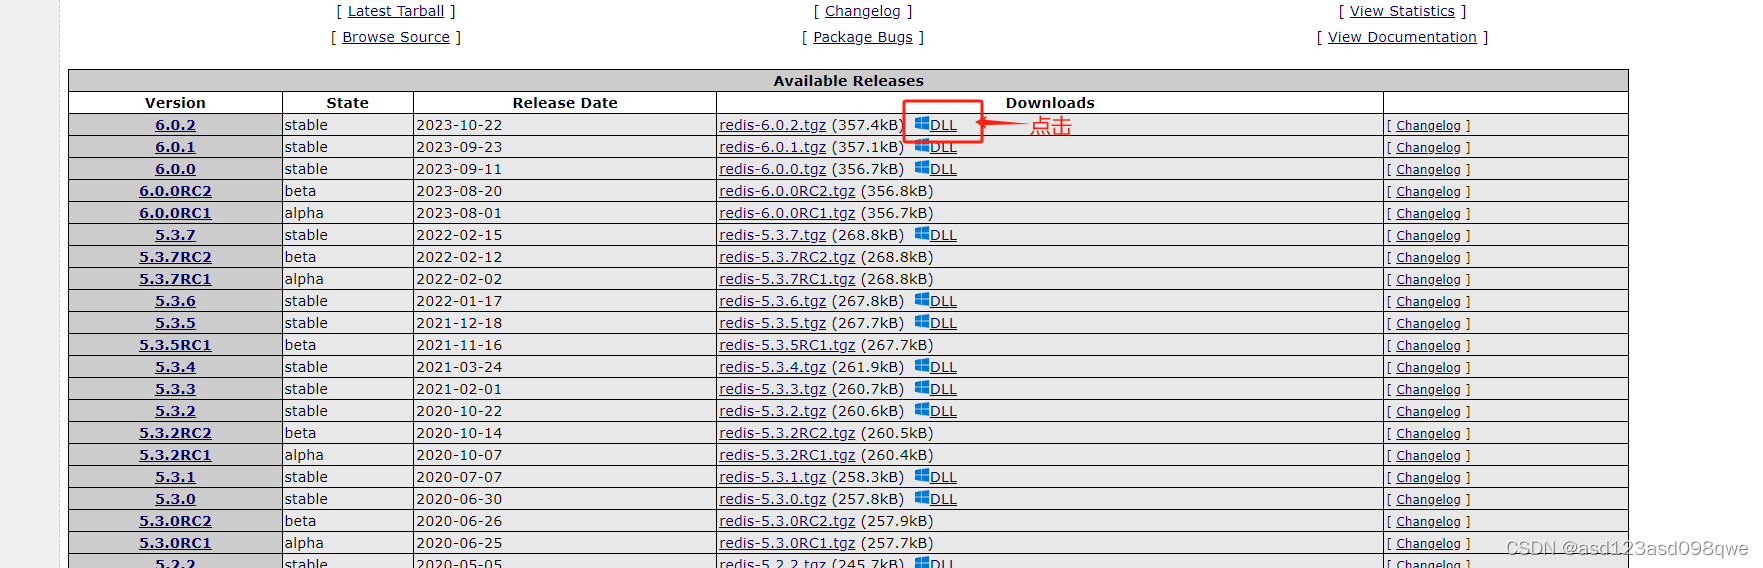Download redis-6.0.0RC2.tgz
The width and height of the screenshot is (1763, 568).
[x=787, y=191]
